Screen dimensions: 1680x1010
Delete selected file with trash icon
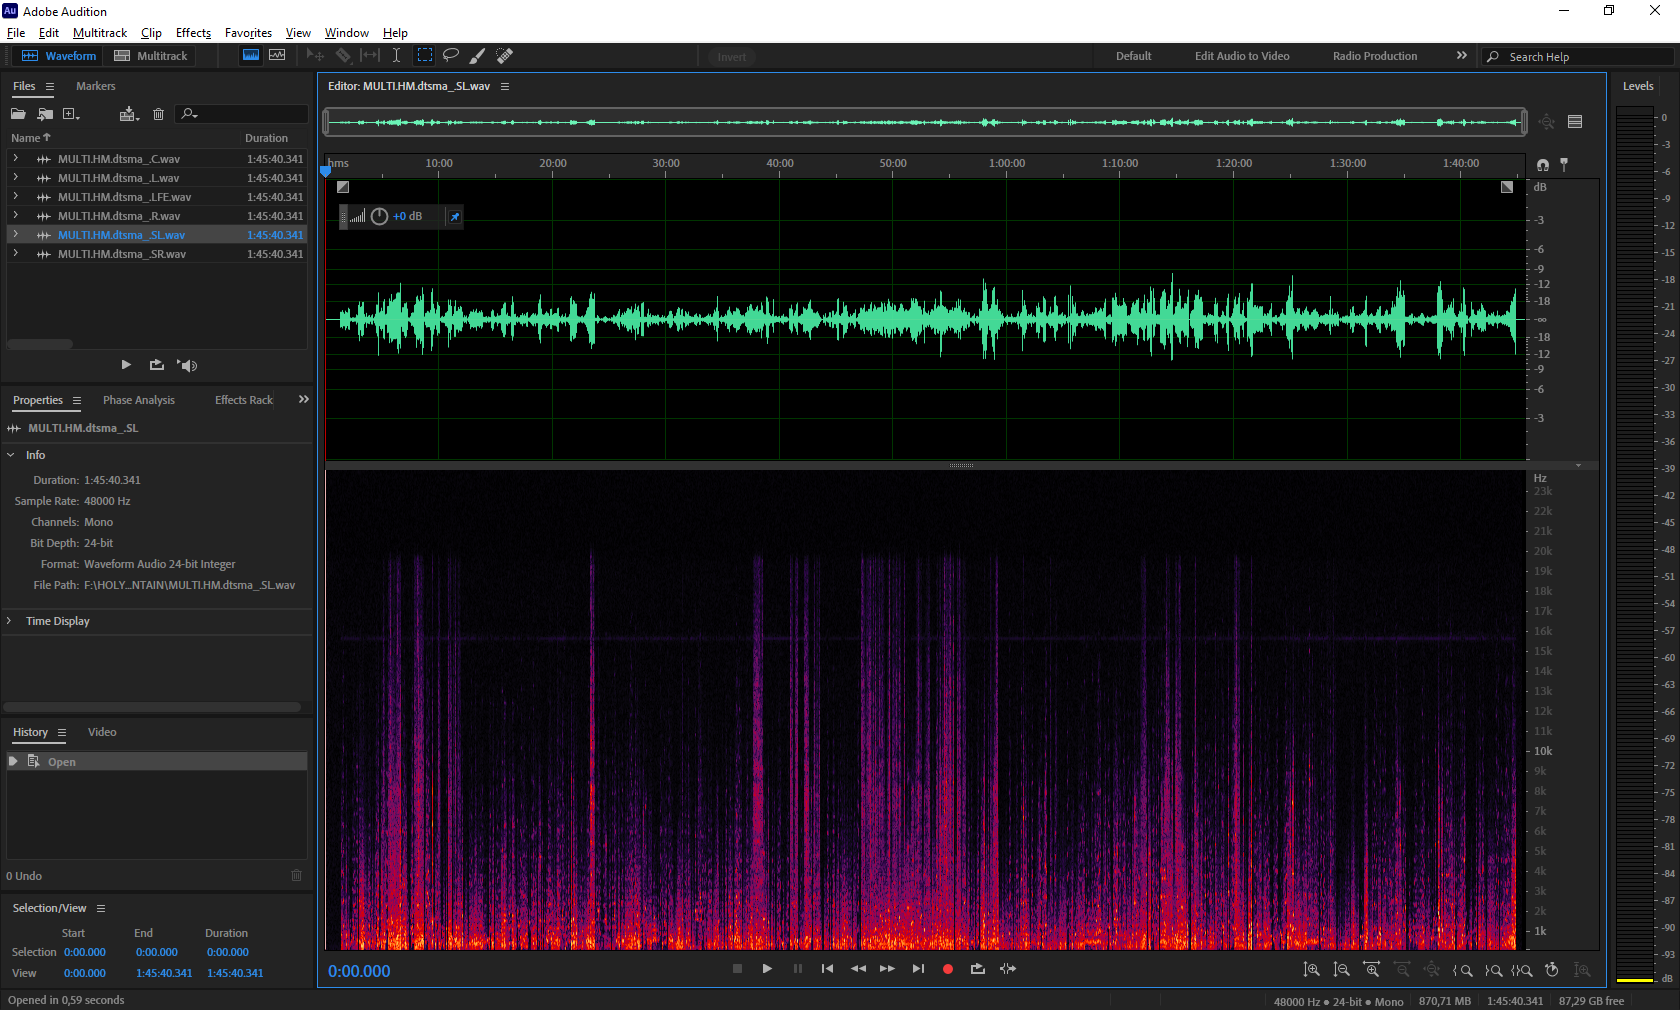(158, 114)
